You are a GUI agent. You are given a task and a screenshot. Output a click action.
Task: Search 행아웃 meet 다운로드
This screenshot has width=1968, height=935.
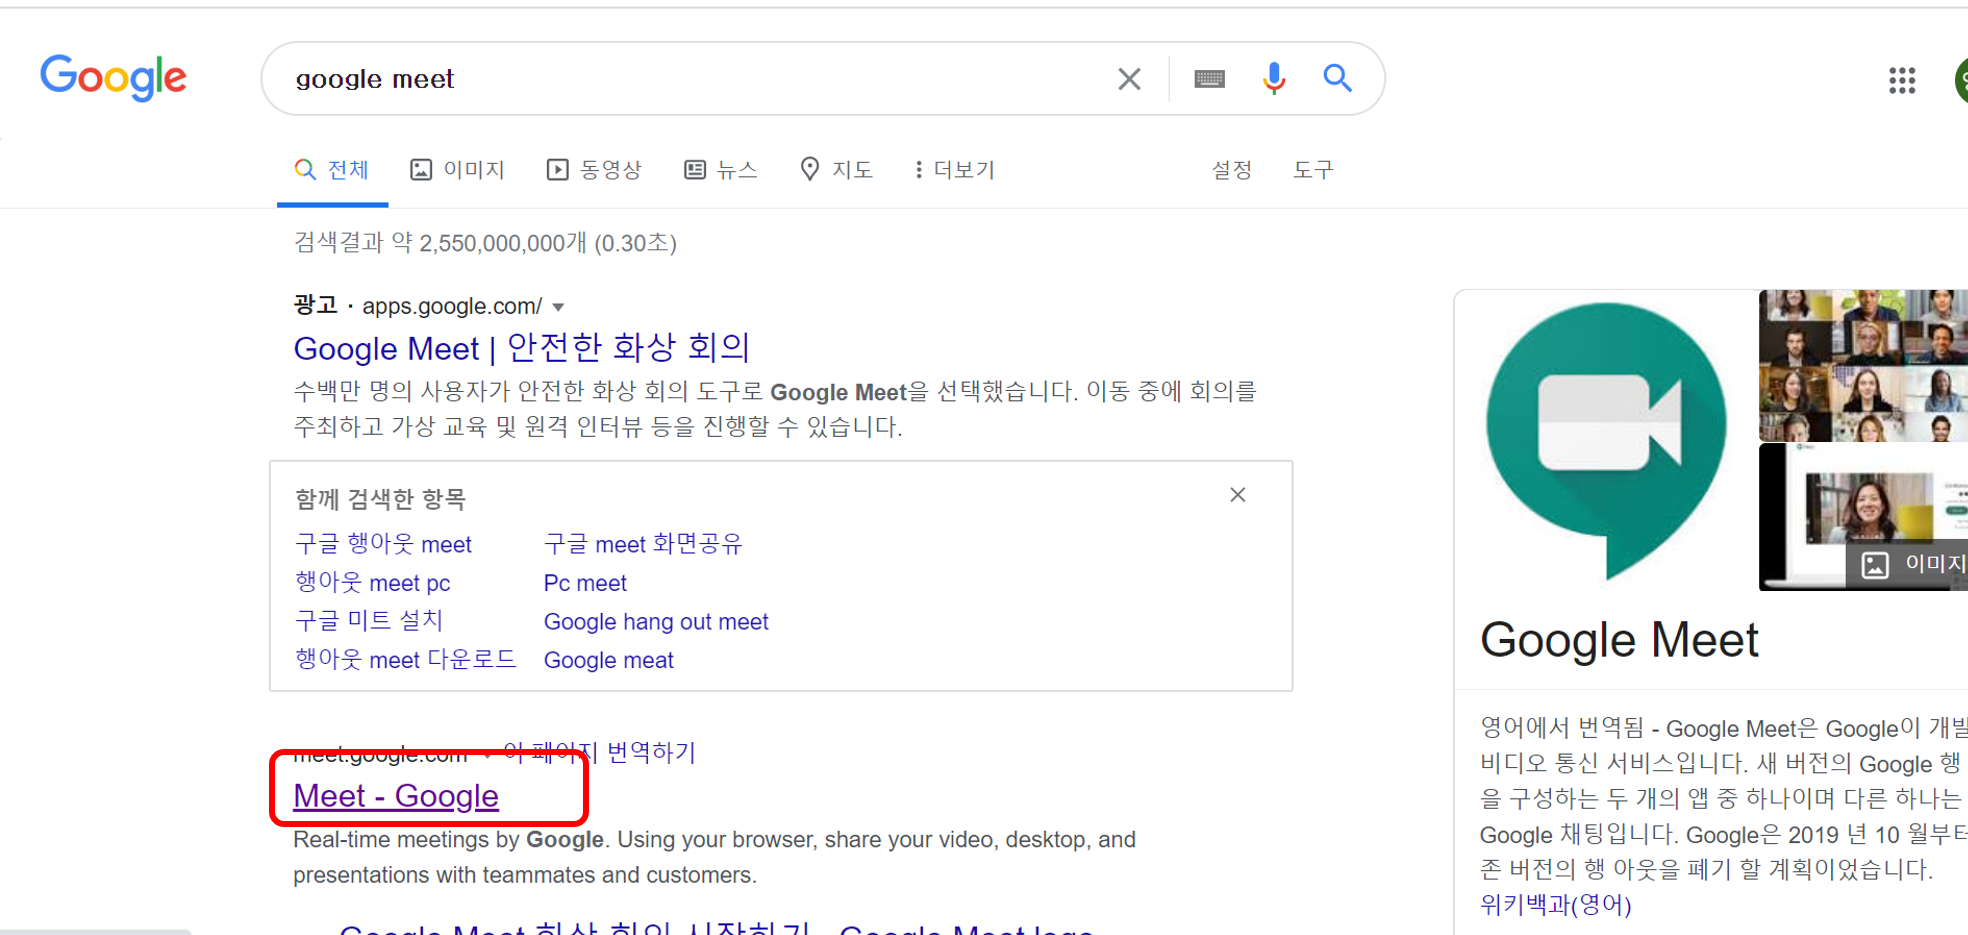[x=405, y=660]
